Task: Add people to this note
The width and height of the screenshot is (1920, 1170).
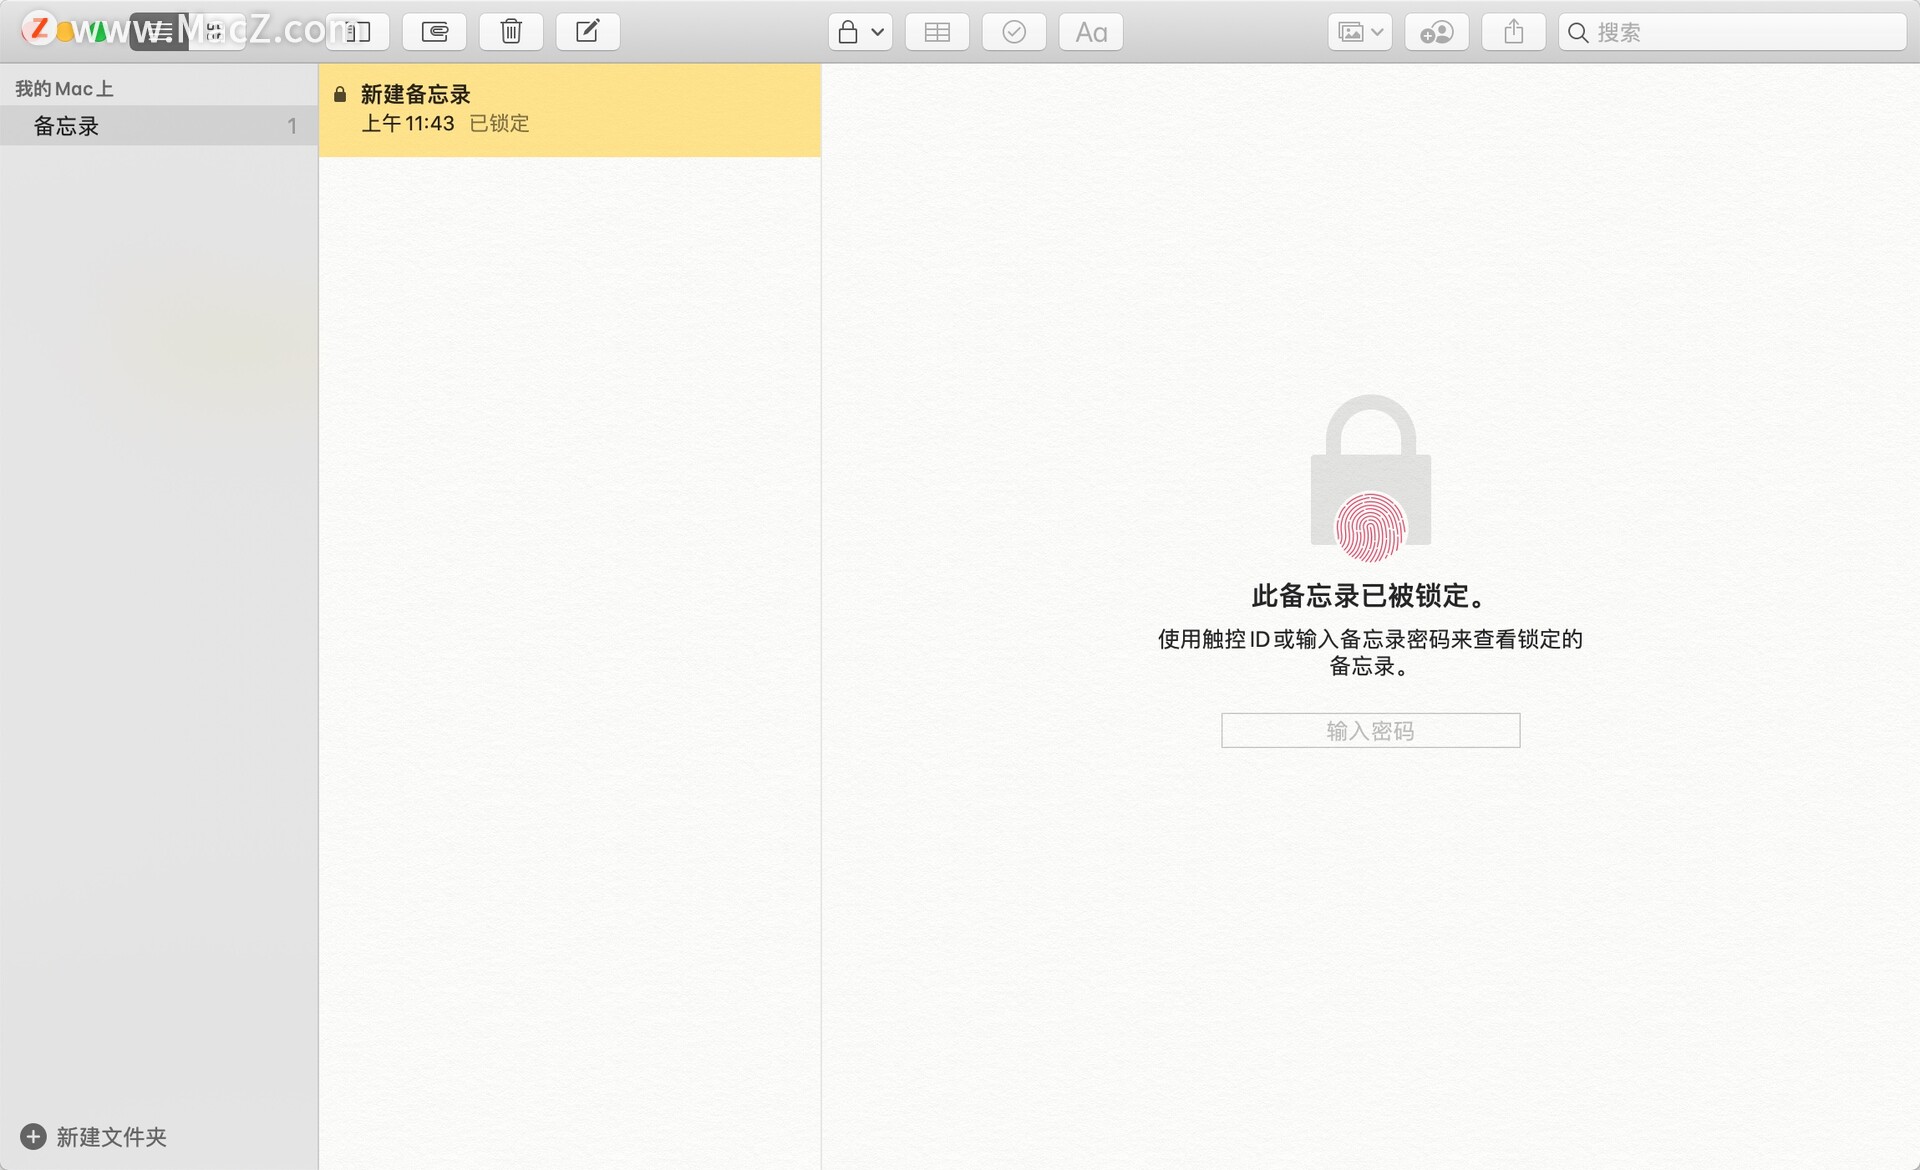Action: tap(1437, 32)
